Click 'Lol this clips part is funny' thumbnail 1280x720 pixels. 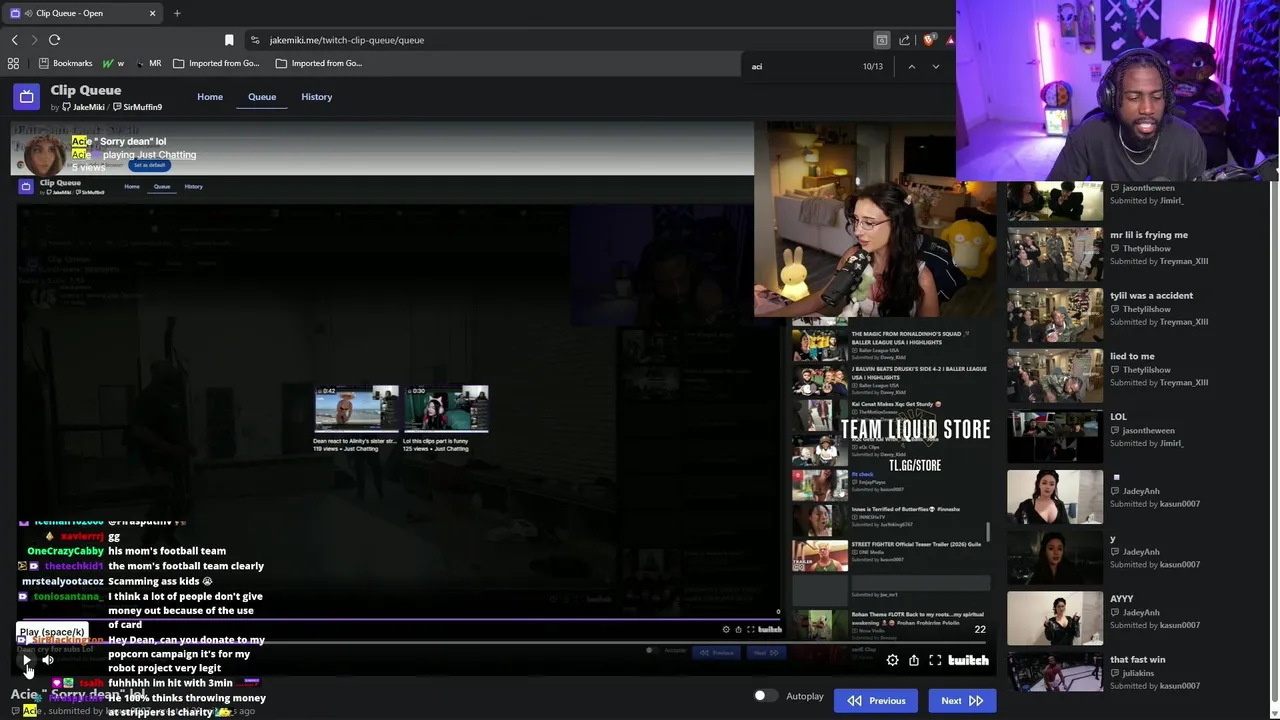tap(446, 409)
